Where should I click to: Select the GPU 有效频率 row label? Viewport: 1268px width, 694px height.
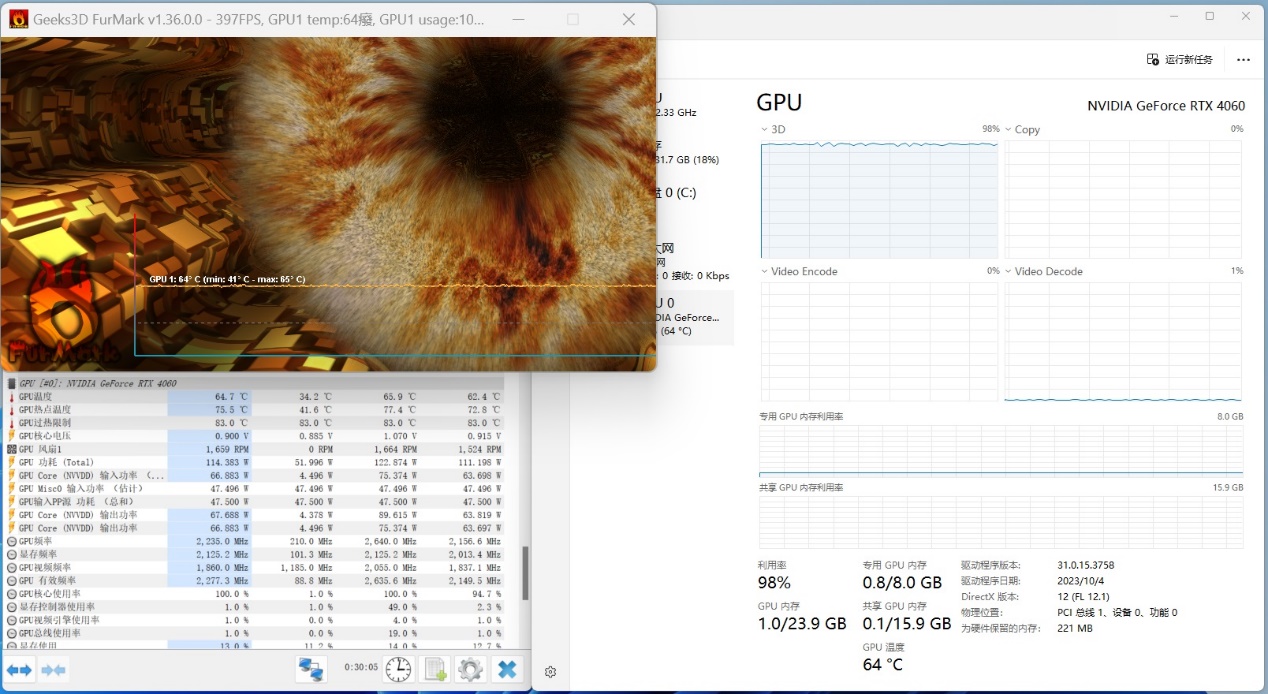48,580
